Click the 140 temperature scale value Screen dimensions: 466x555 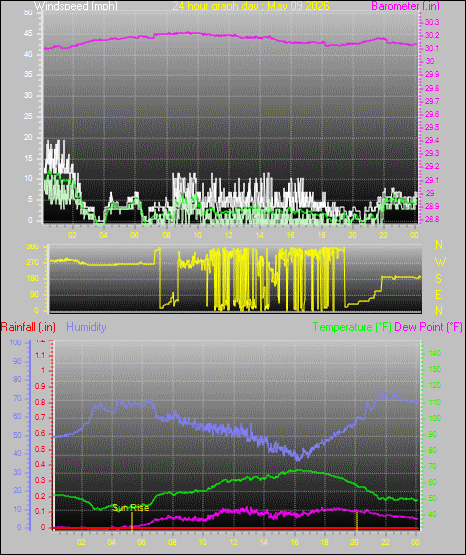tap(434, 353)
